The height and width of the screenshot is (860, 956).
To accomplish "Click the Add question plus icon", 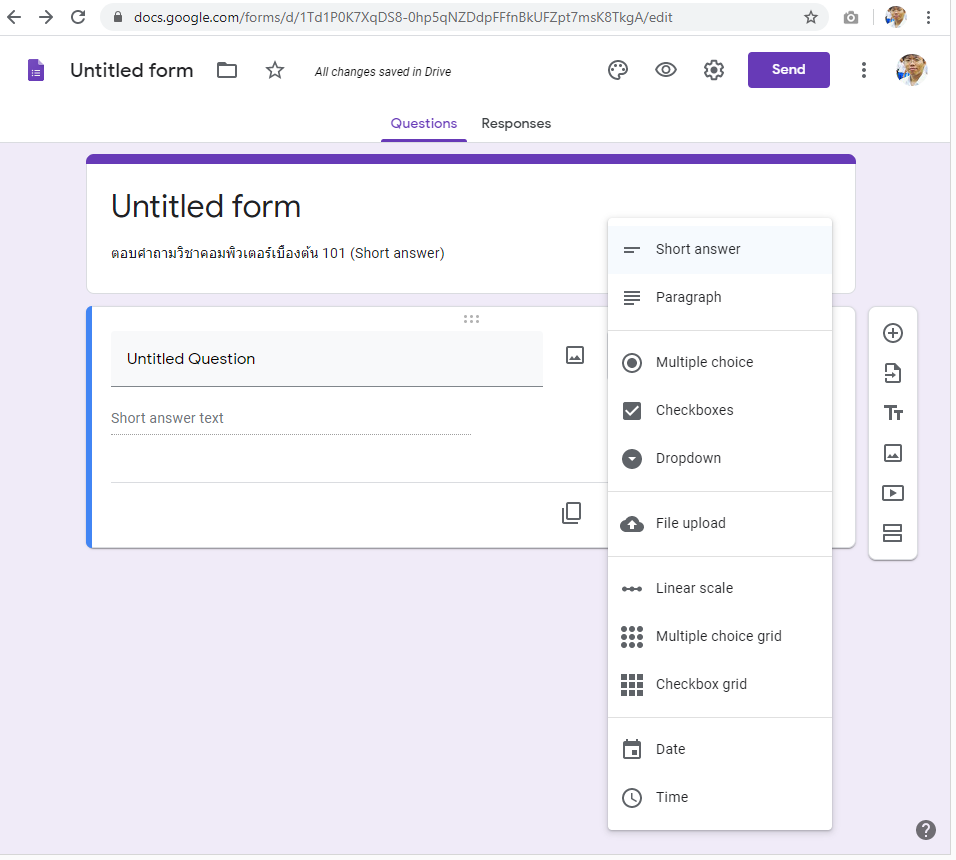I will click(893, 333).
